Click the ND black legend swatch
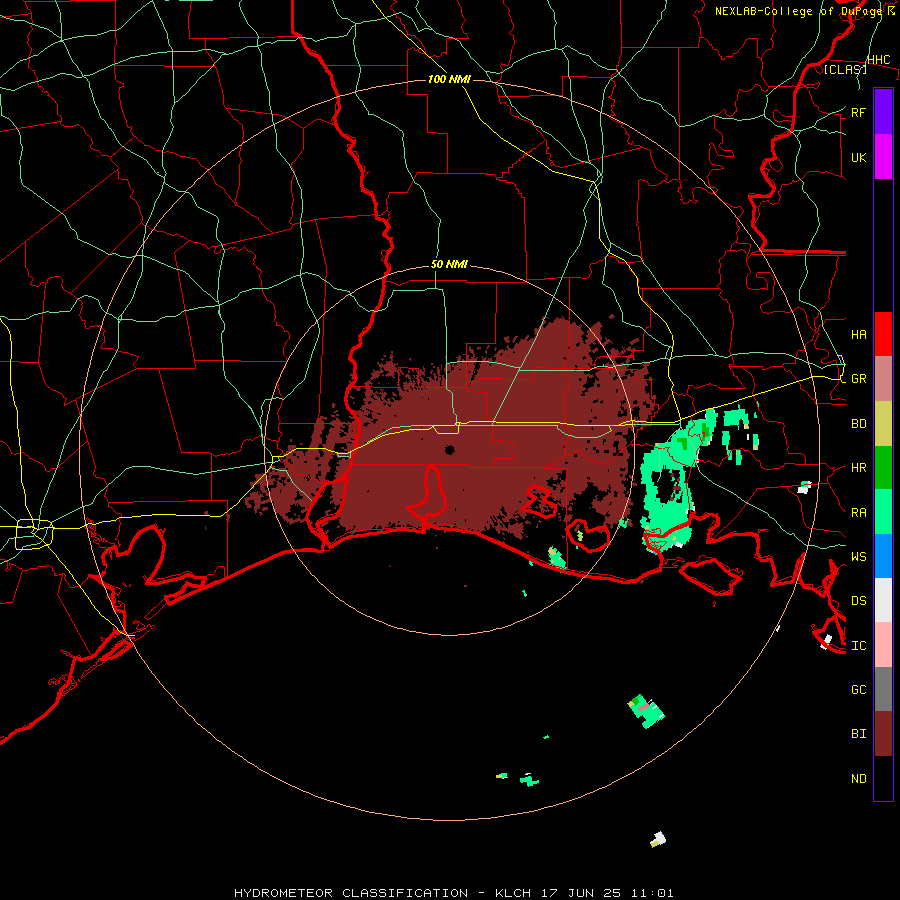This screenshot has height=900, width=900. tap(883, 778)
